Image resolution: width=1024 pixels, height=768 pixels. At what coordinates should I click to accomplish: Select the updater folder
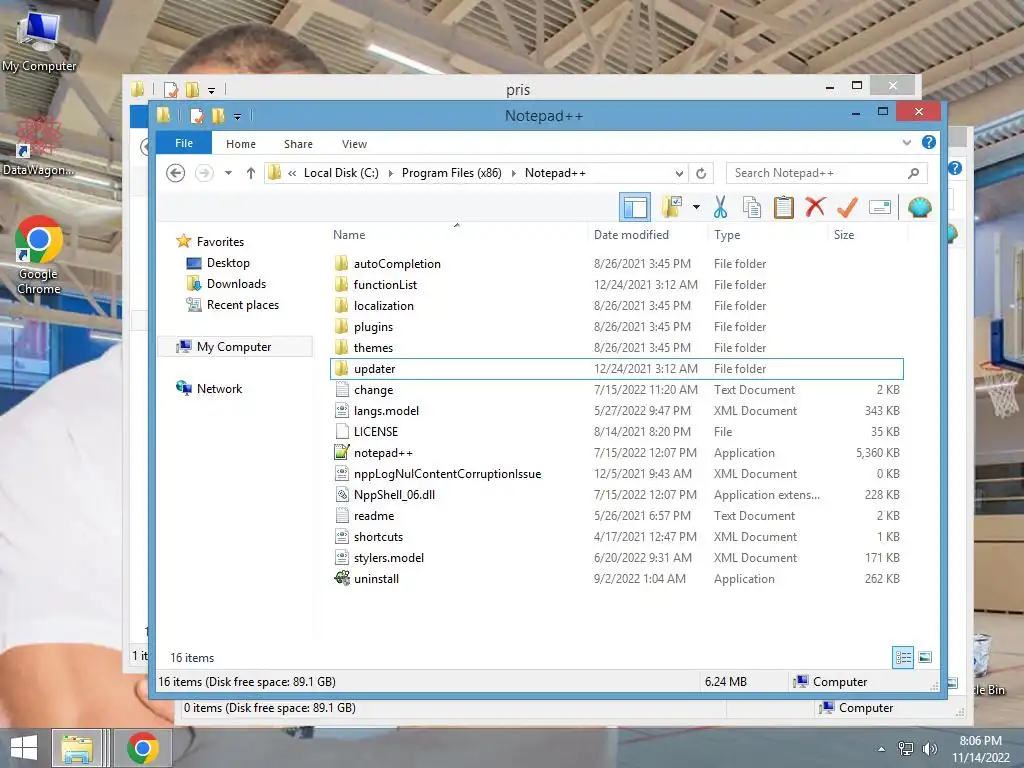(616, 369)
